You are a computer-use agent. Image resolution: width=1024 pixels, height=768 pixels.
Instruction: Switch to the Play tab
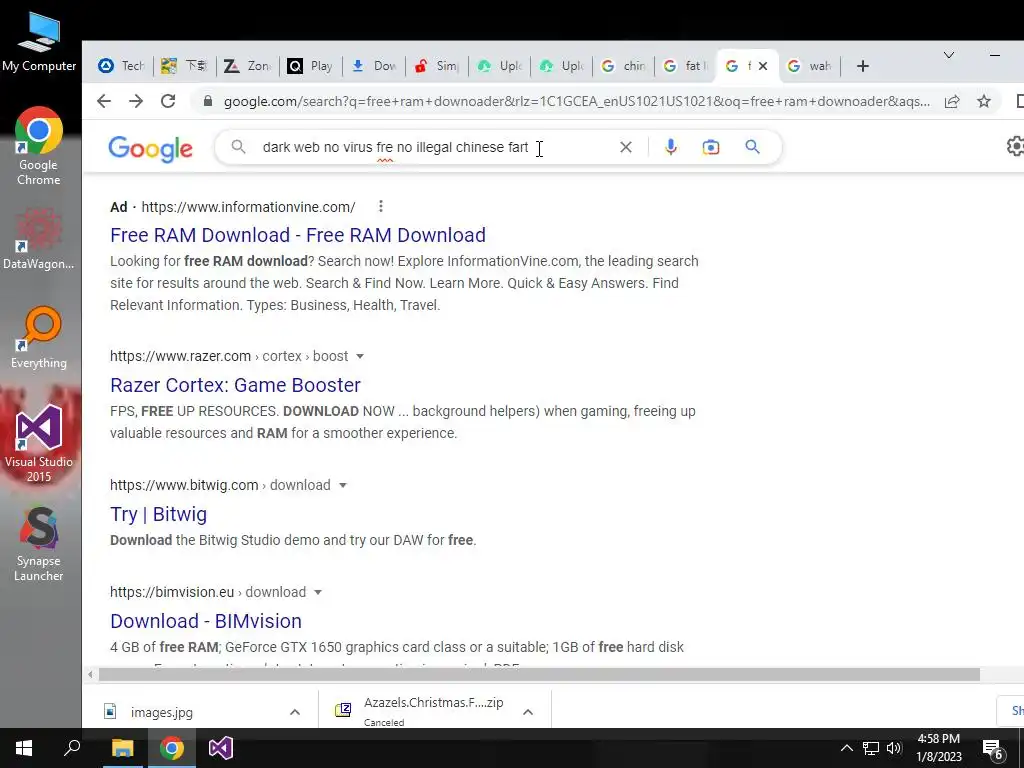310,66
